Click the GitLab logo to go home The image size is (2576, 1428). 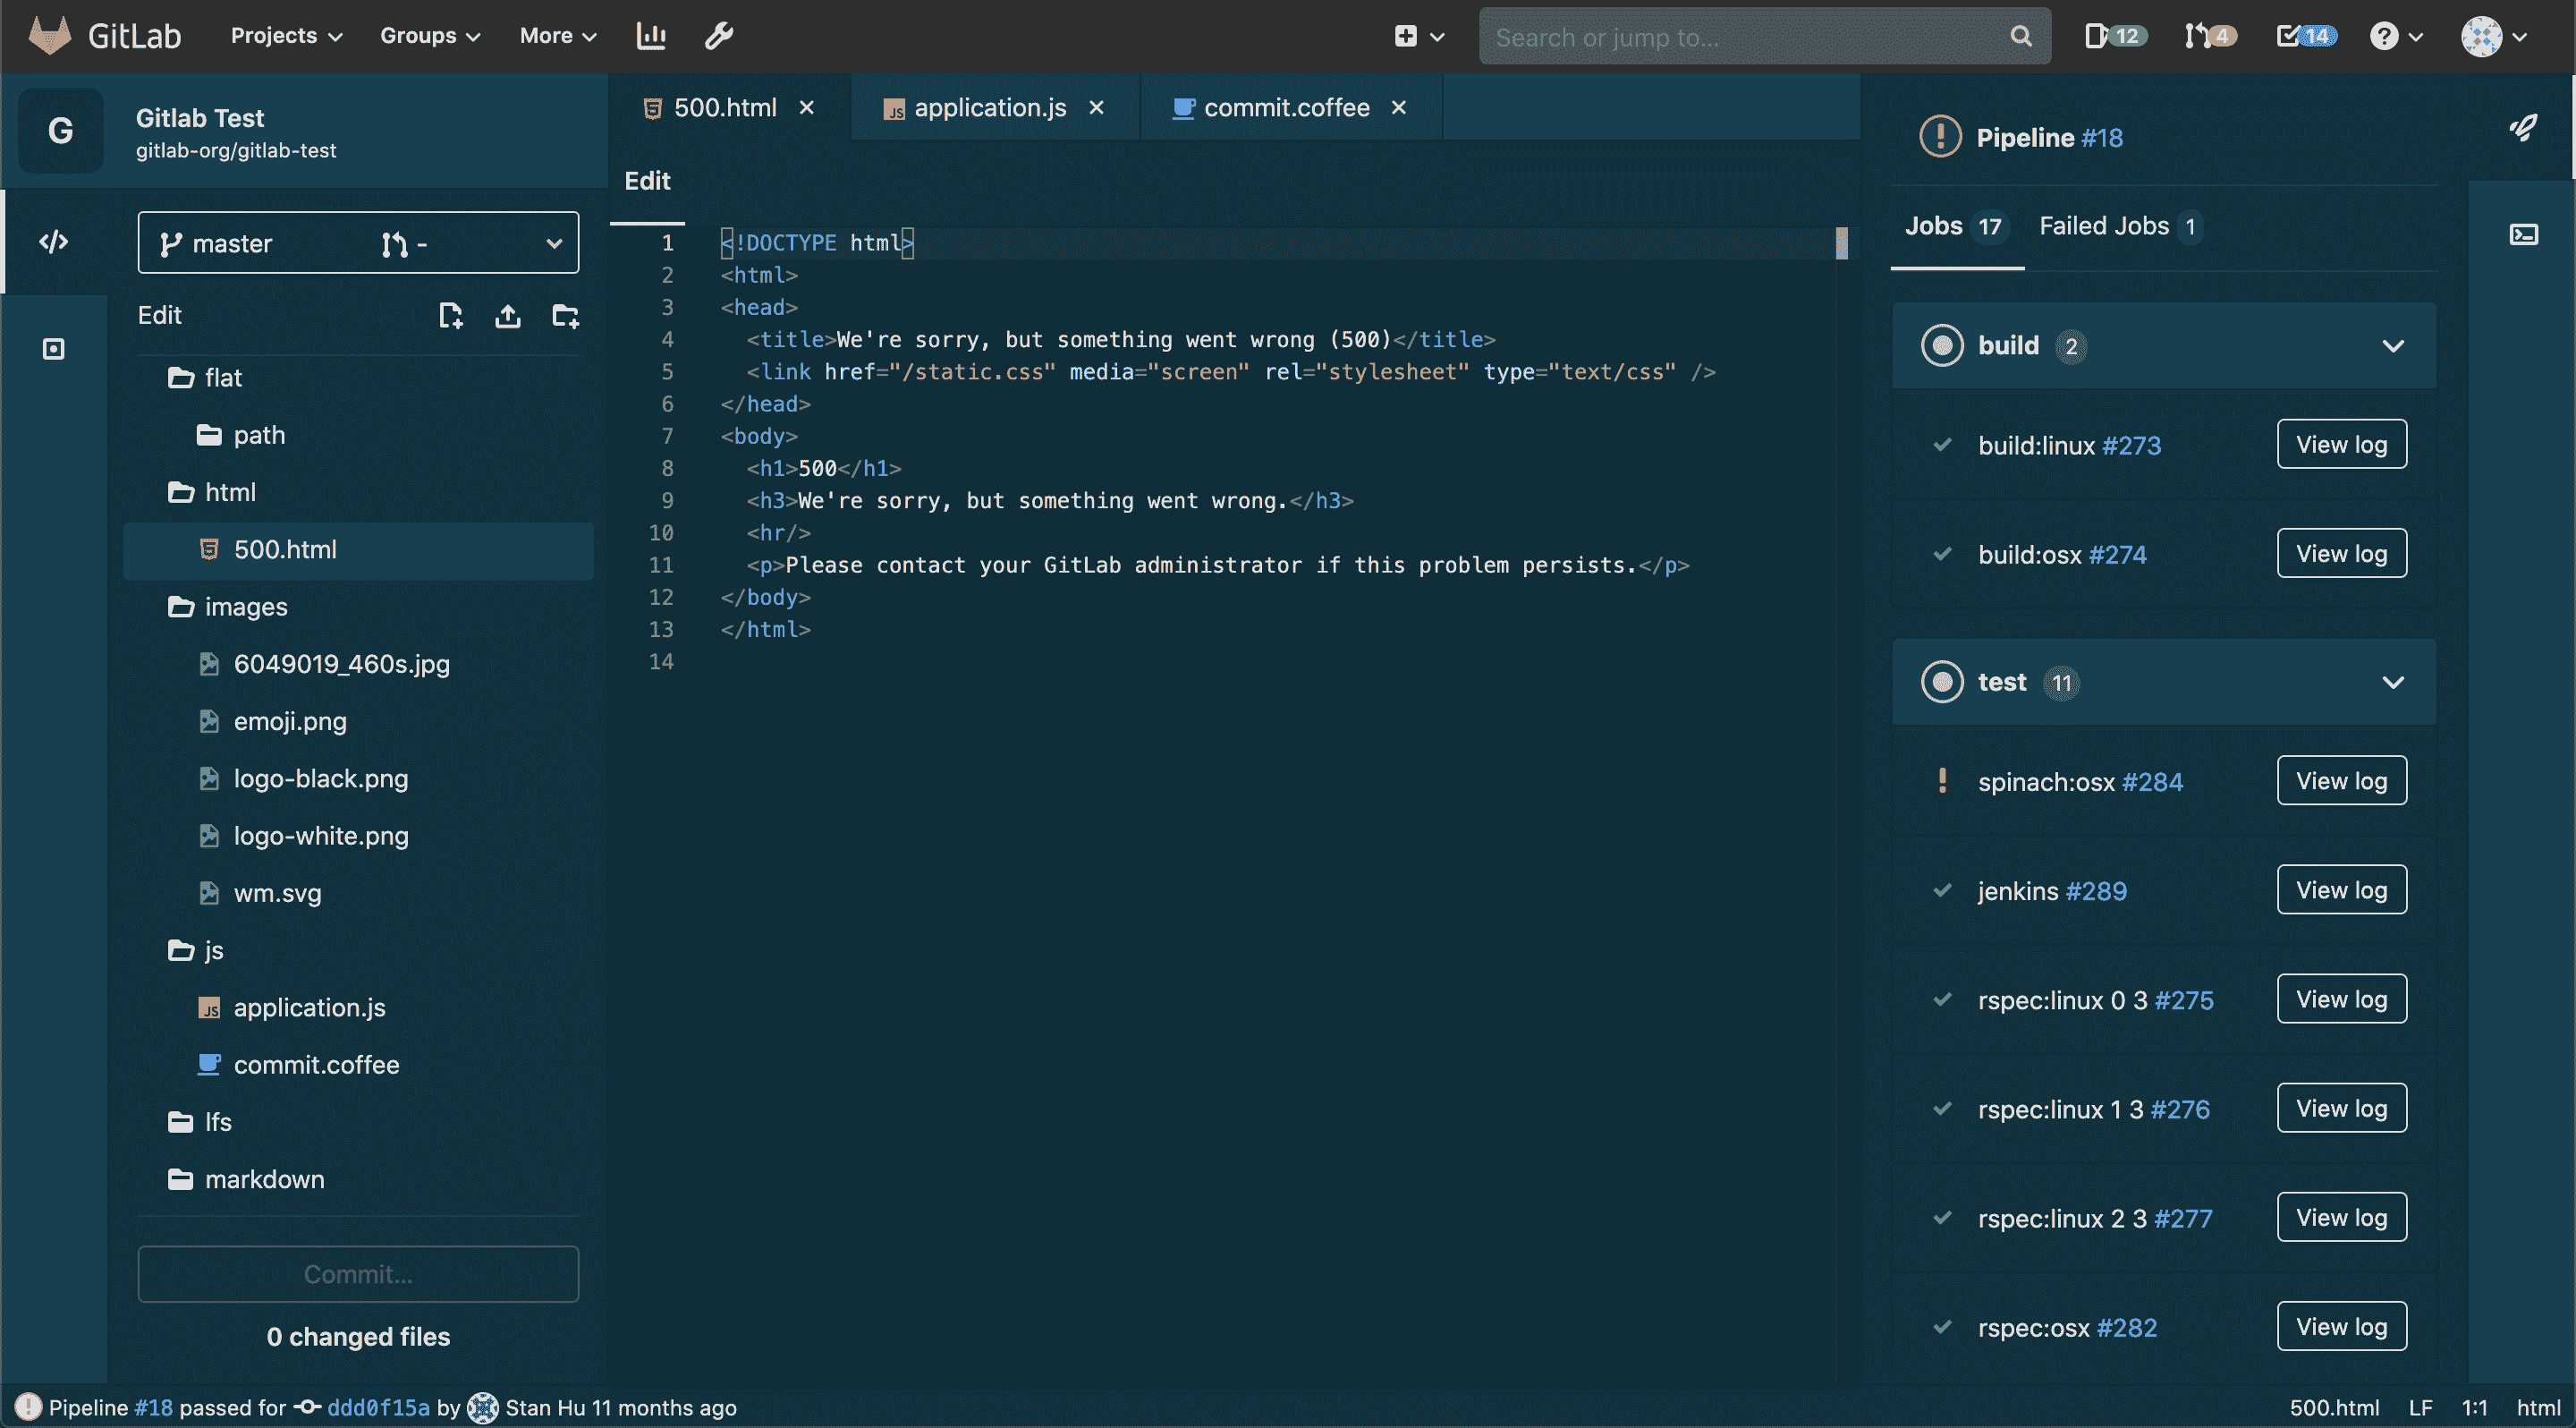pos(50,34)
